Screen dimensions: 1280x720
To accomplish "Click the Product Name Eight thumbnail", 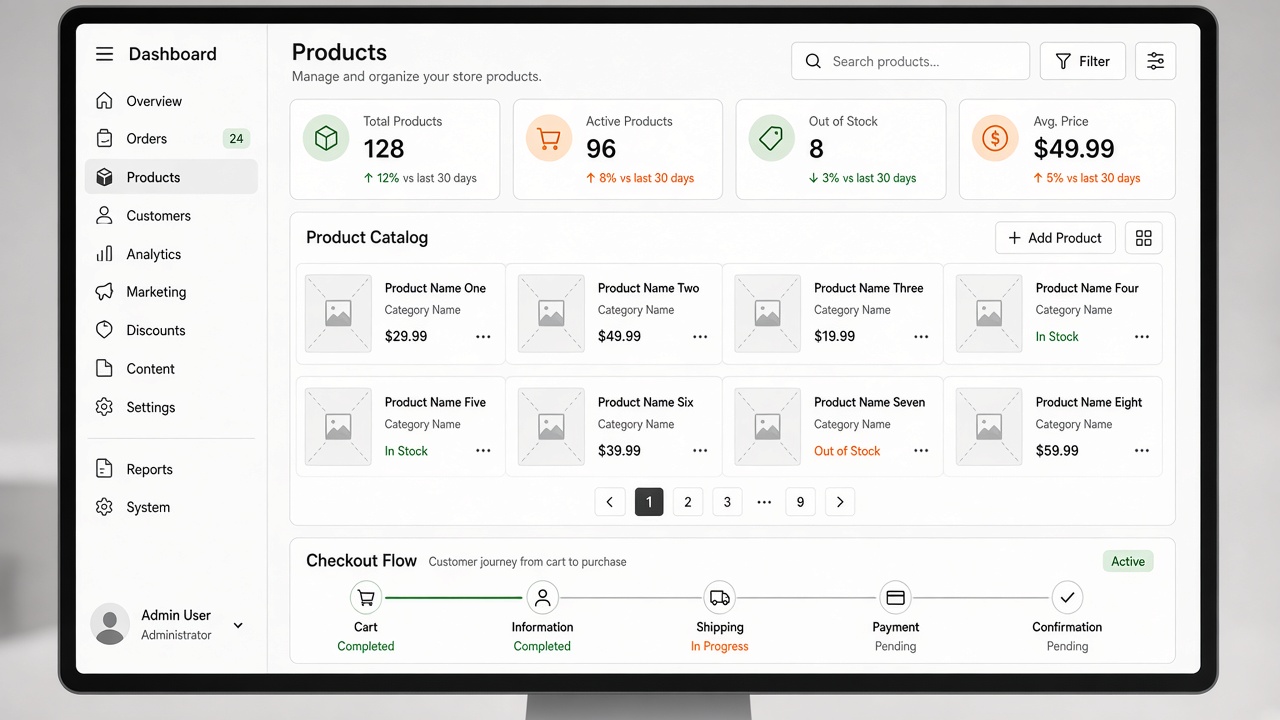I will click(x=989, y=427).
